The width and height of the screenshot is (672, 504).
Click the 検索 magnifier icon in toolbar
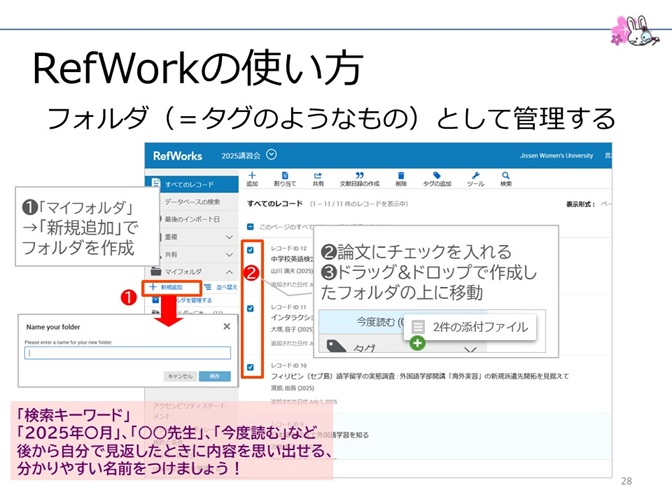tap(506, 175)
